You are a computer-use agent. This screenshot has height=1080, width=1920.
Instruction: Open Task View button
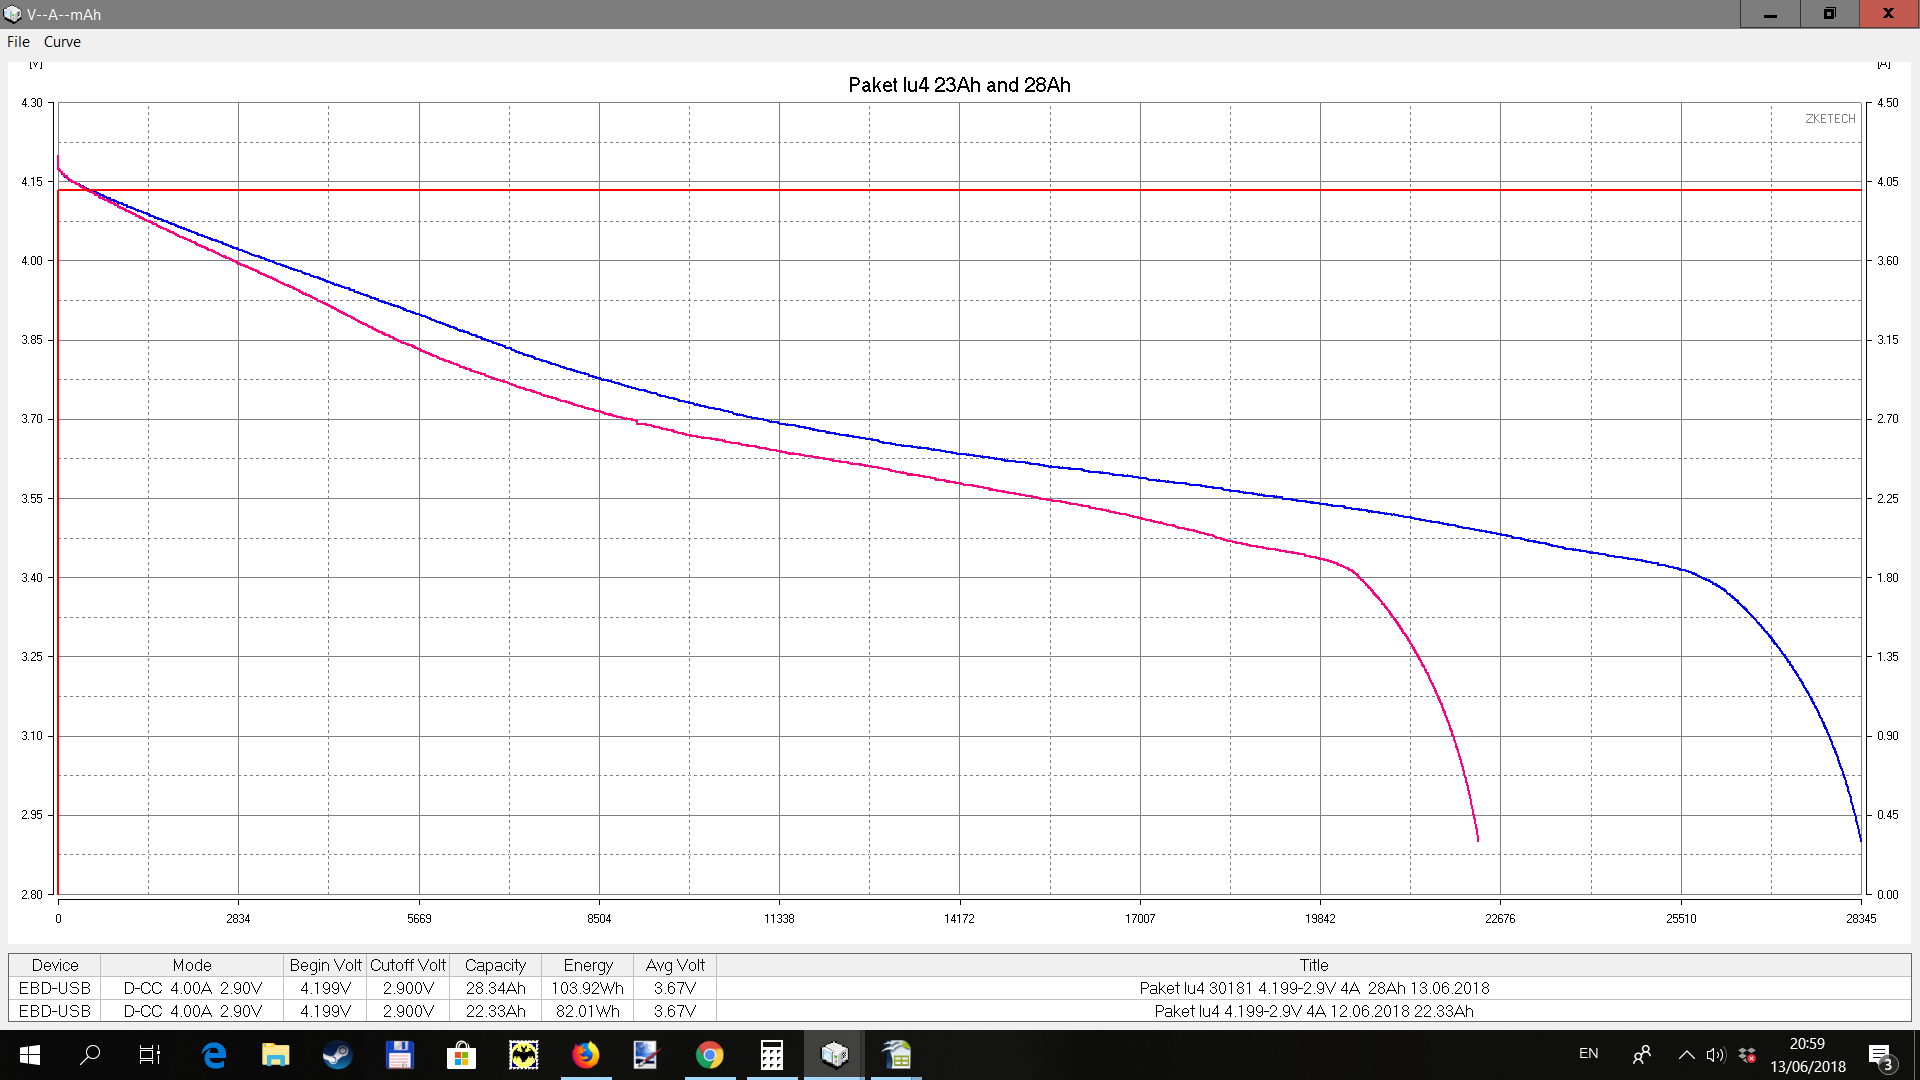pos(150,1055)
